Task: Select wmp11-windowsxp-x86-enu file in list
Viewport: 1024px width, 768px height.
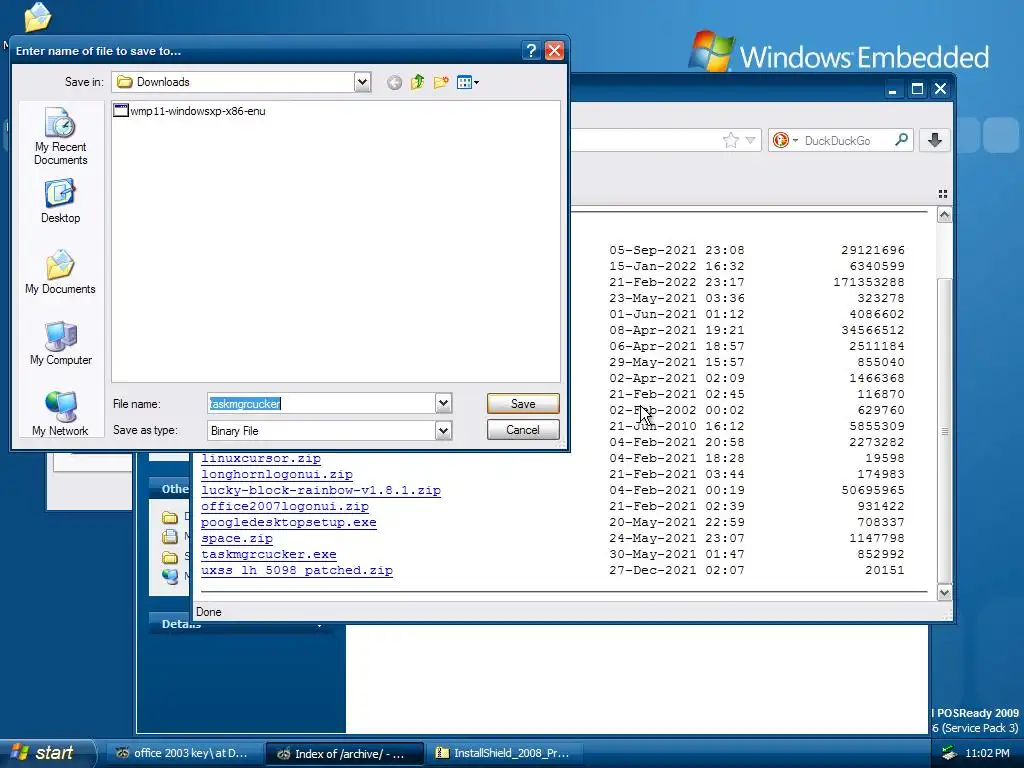Action: click(190, 111)
